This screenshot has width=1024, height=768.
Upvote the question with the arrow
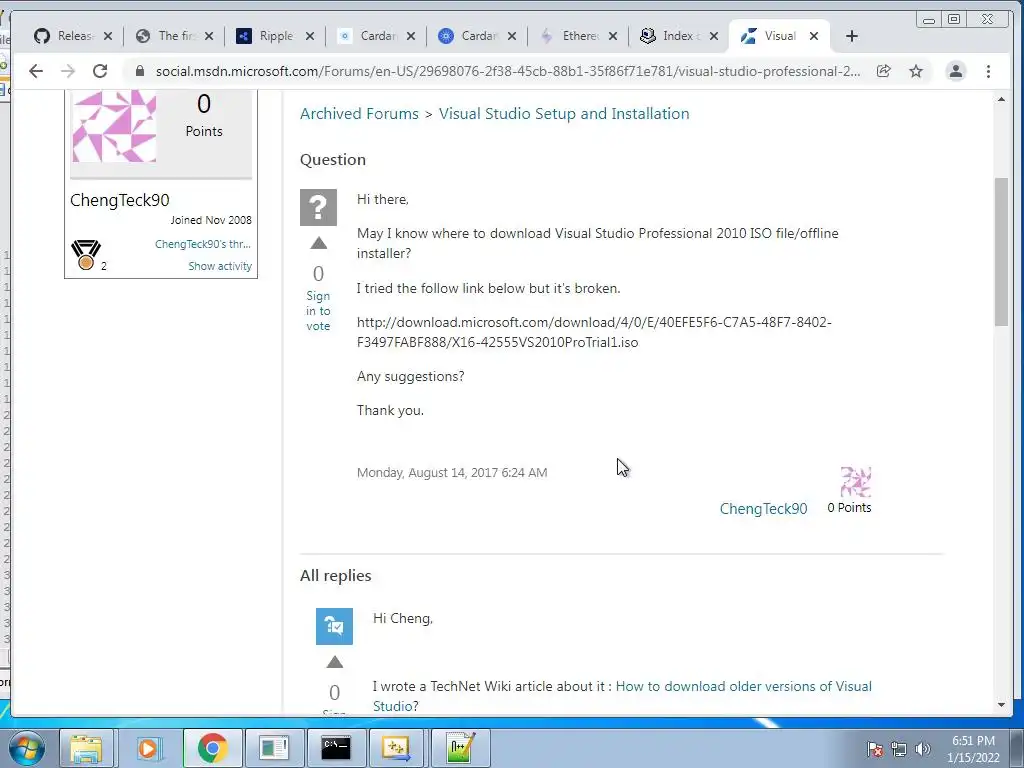tap(319, 244)
